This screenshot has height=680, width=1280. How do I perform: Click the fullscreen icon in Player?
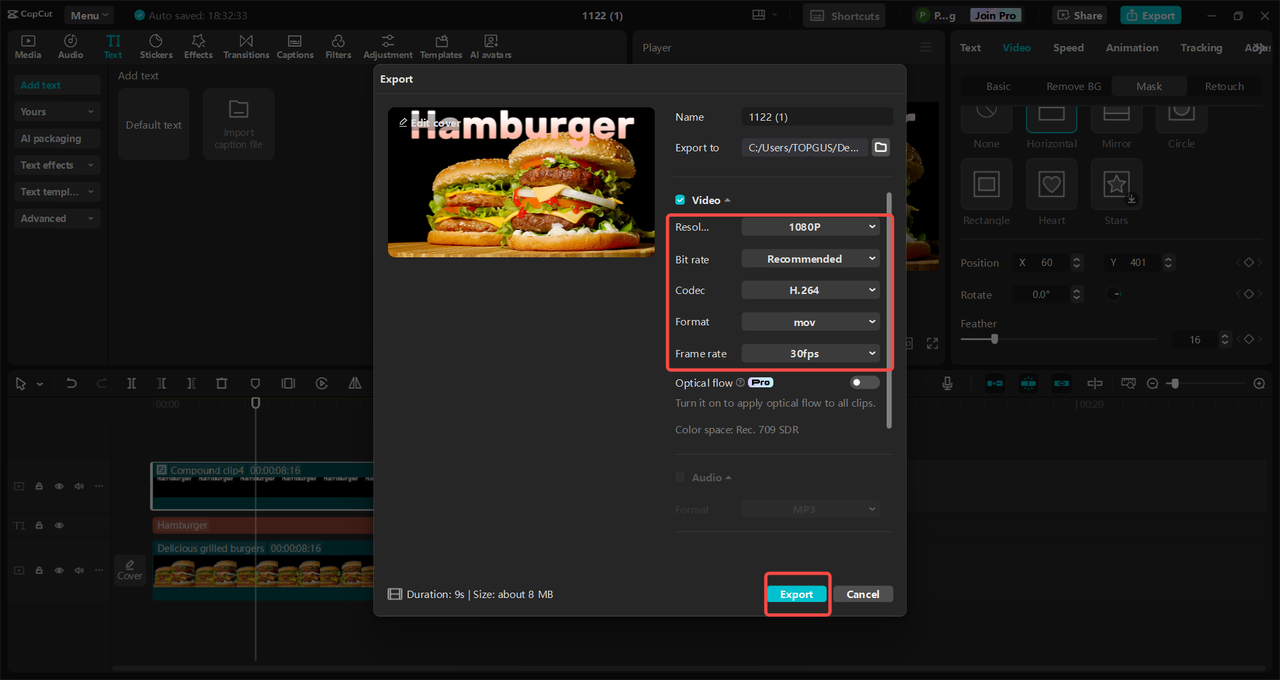[932, 343]
